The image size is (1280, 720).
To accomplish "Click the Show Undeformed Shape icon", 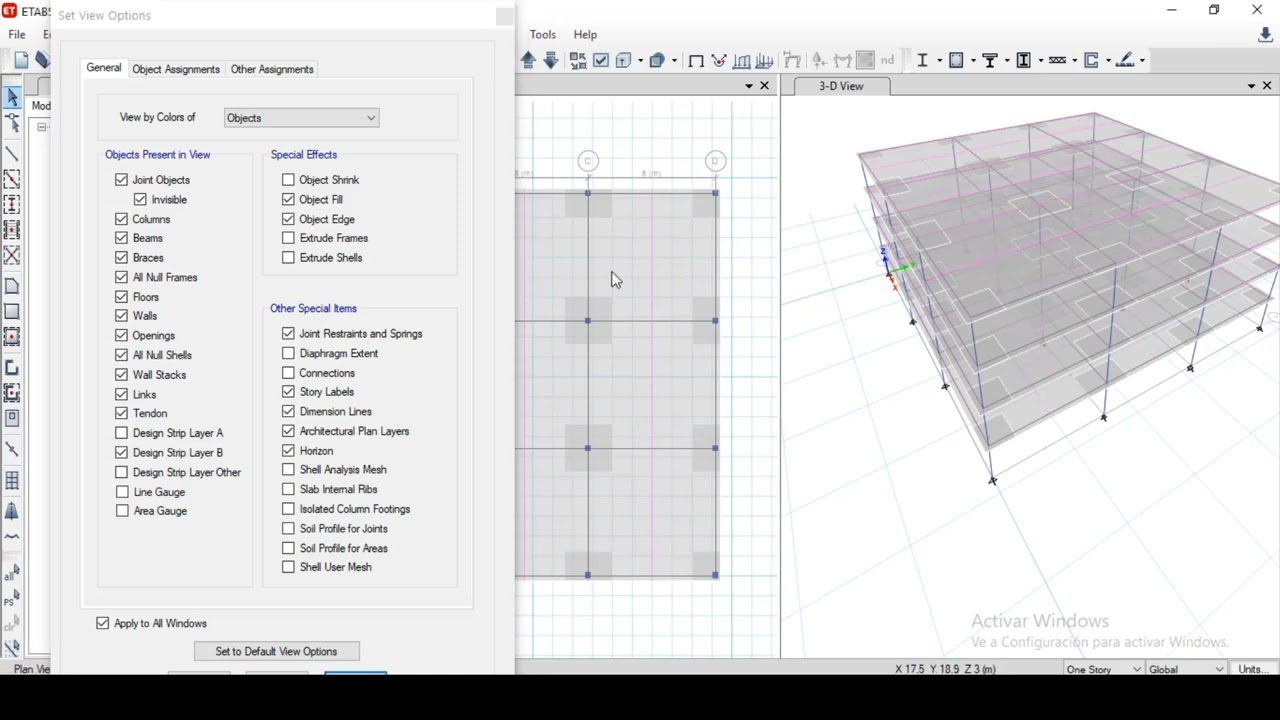I will (696, 61).
